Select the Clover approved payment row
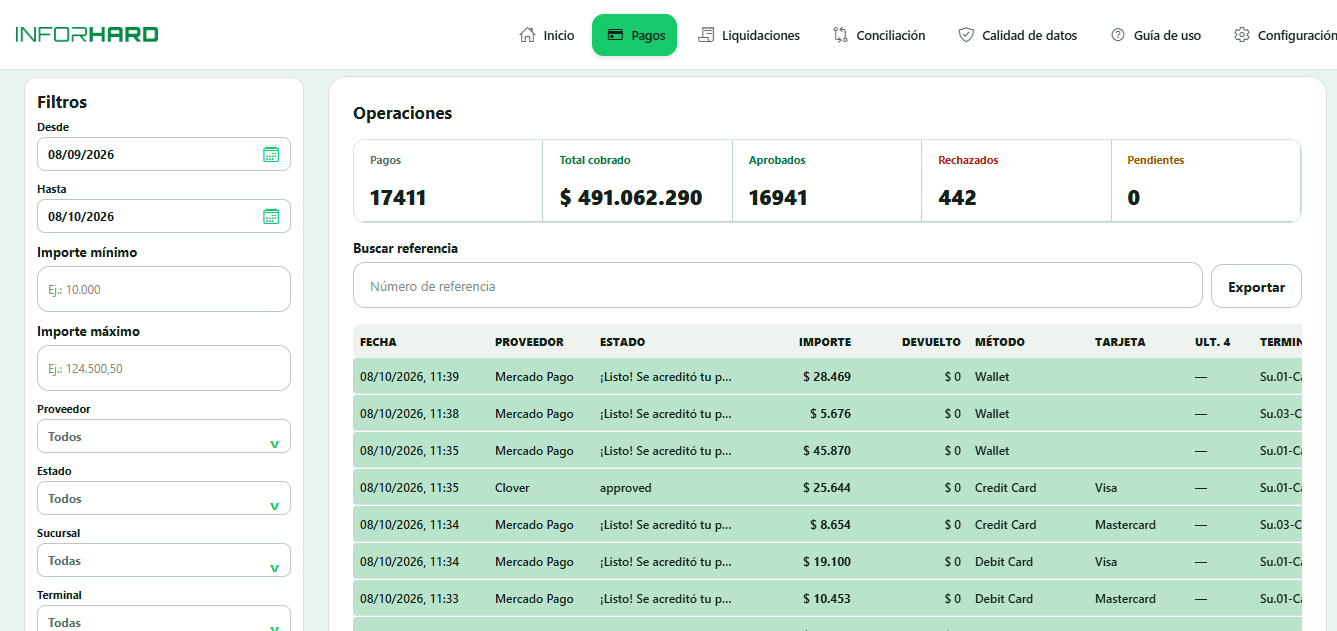Viewport: 1337px width, 631px height. [827, 488]
